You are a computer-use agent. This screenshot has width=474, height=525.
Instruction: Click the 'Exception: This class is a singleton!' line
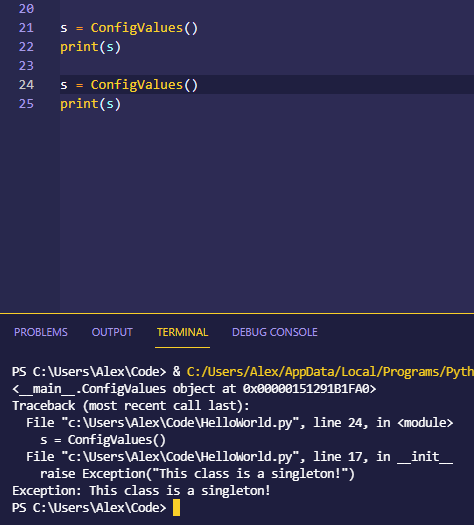(x=141, y=491)
